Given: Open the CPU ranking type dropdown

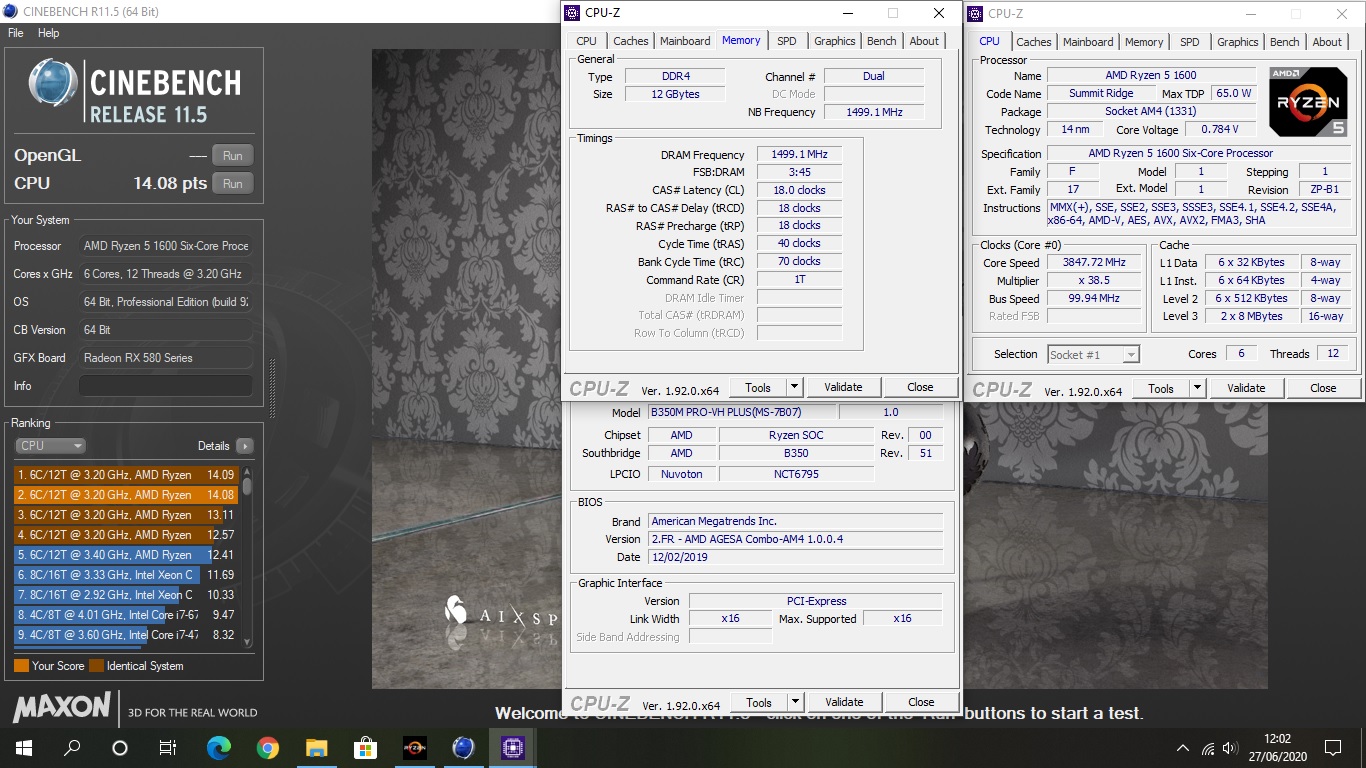Looking at the screenshot, I should [50, 446].
